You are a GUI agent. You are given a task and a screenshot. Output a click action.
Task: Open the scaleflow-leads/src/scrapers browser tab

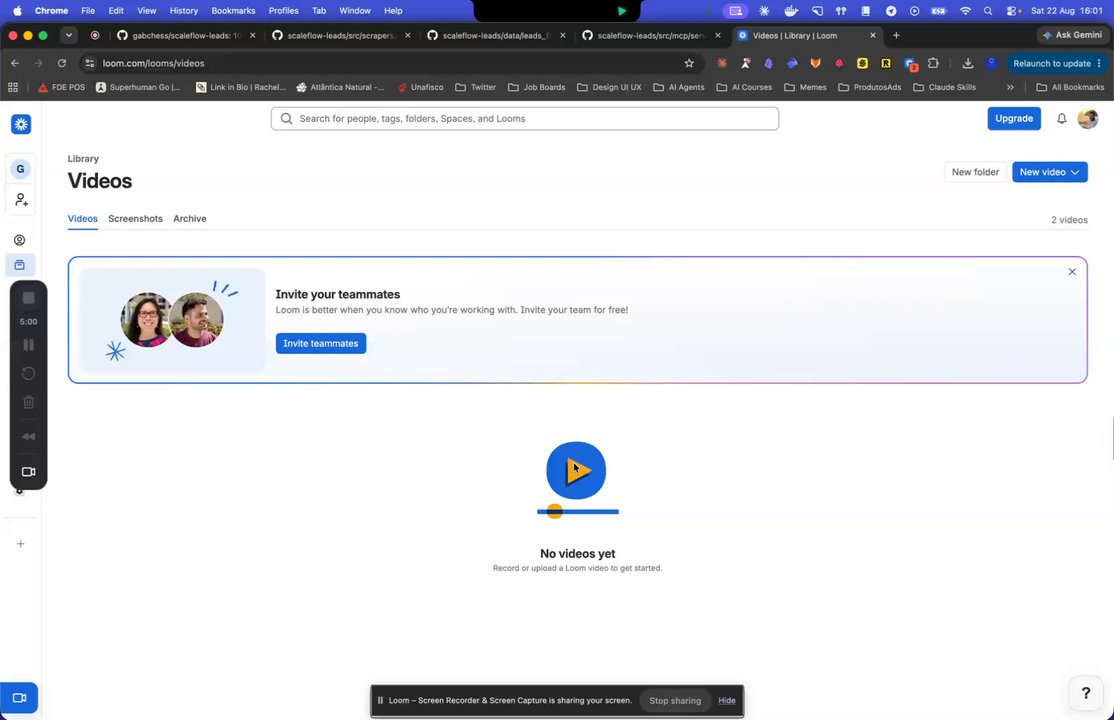click(x=341, y=36)
